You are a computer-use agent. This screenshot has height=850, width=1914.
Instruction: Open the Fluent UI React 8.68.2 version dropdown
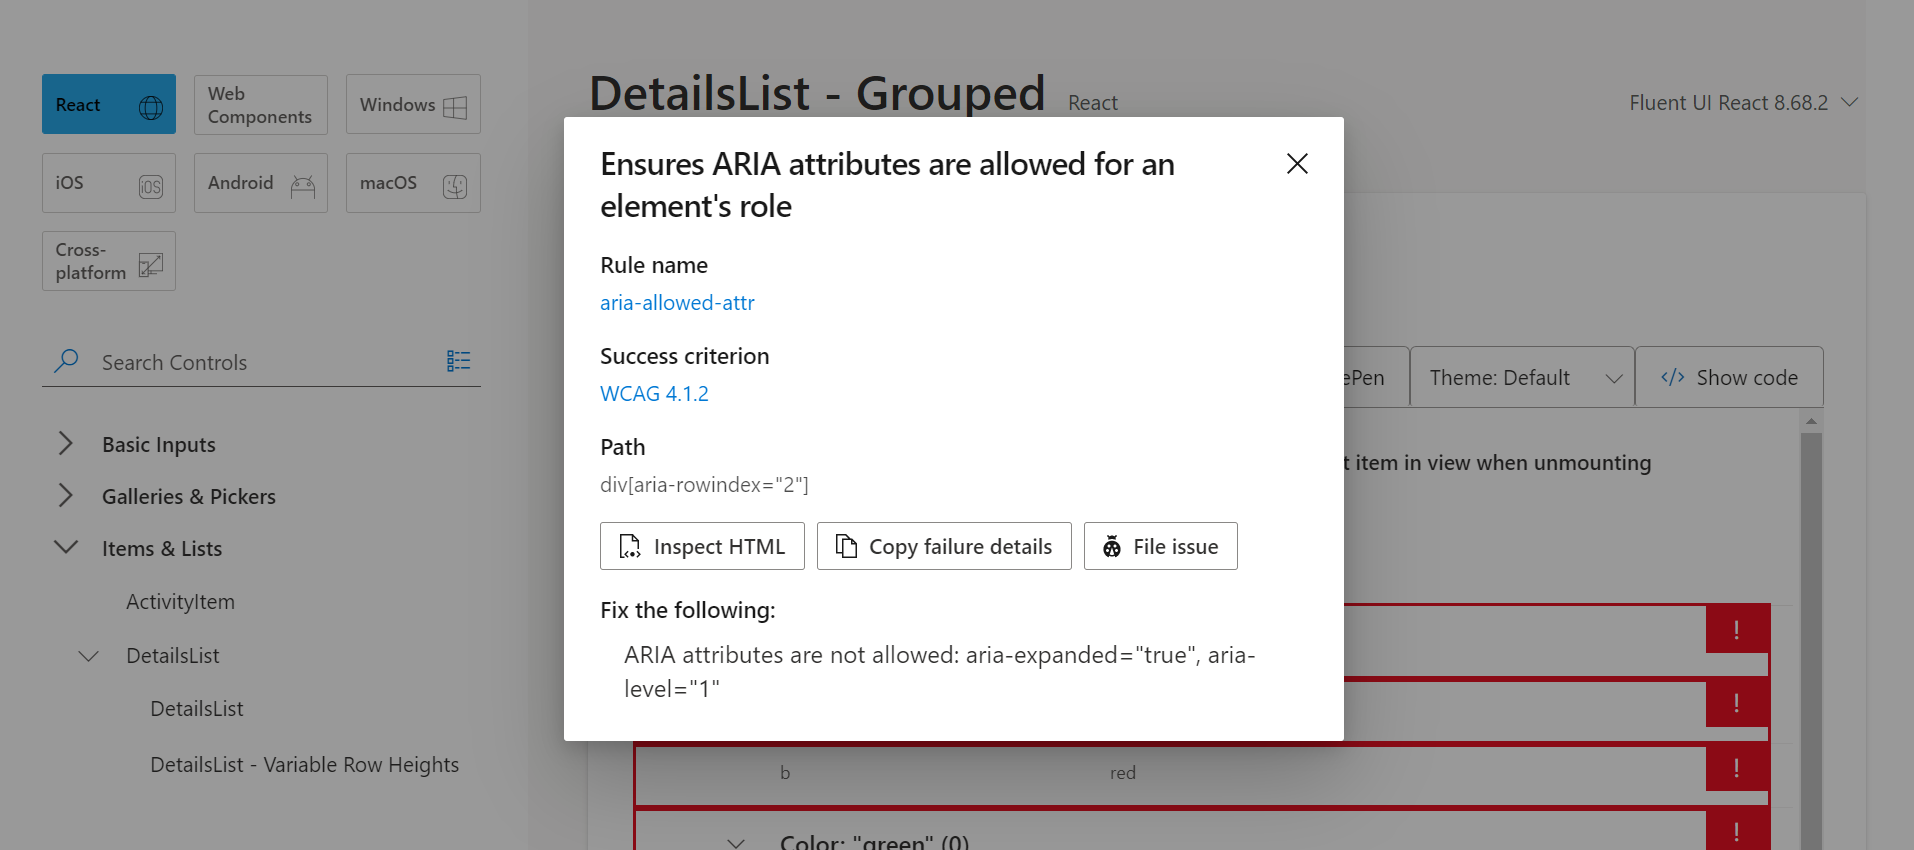click(1743, 103)
